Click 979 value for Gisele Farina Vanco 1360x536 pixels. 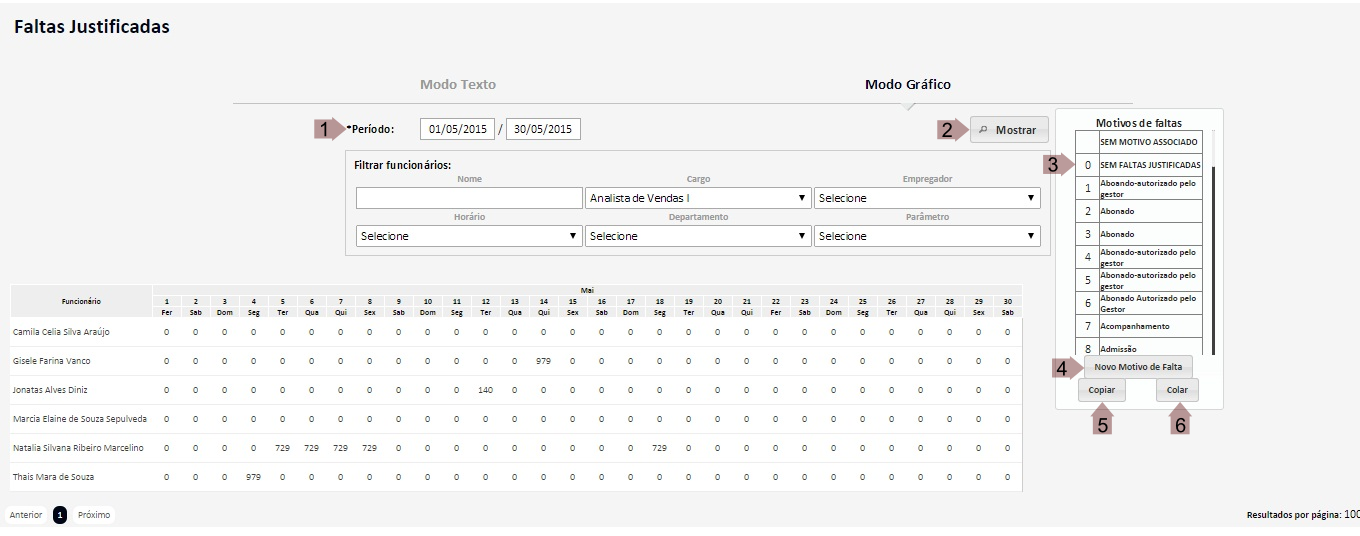543,361
